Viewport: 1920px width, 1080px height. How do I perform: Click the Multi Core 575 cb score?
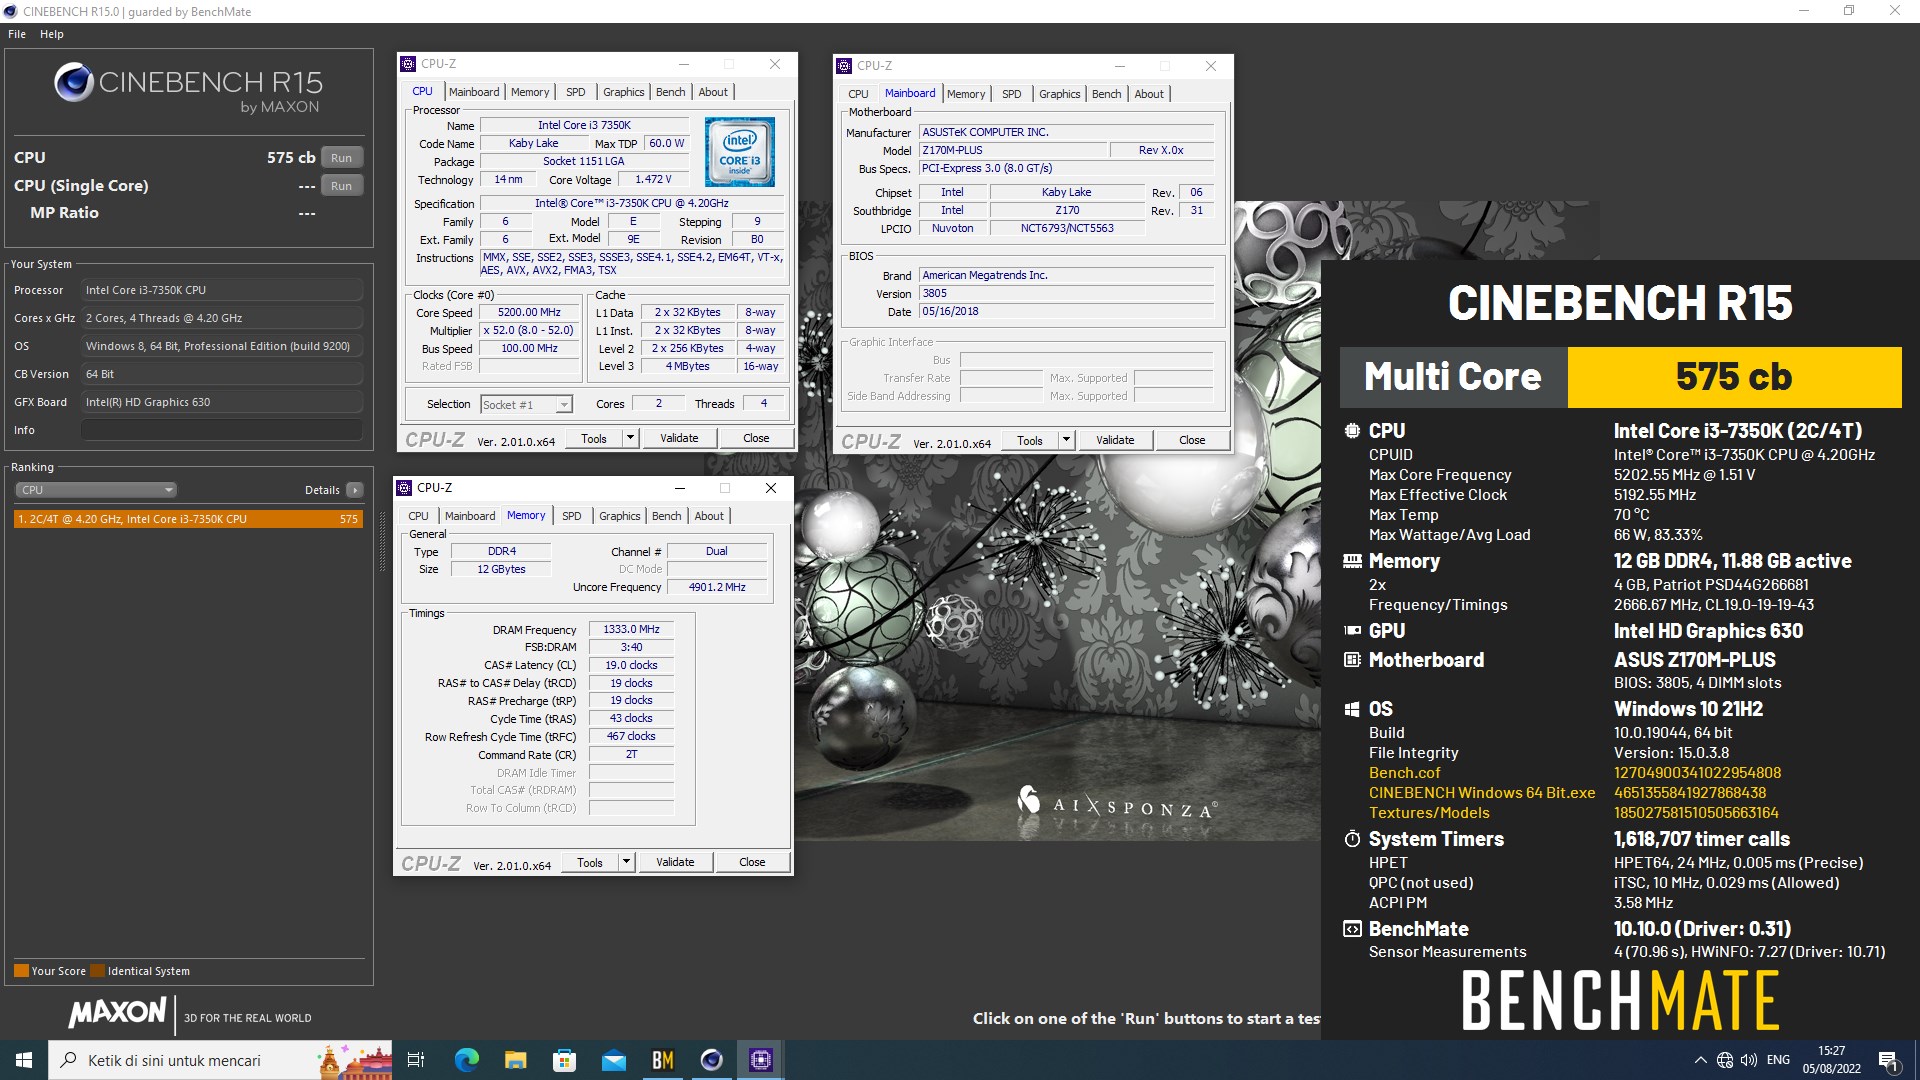[x=1733, y=377]
